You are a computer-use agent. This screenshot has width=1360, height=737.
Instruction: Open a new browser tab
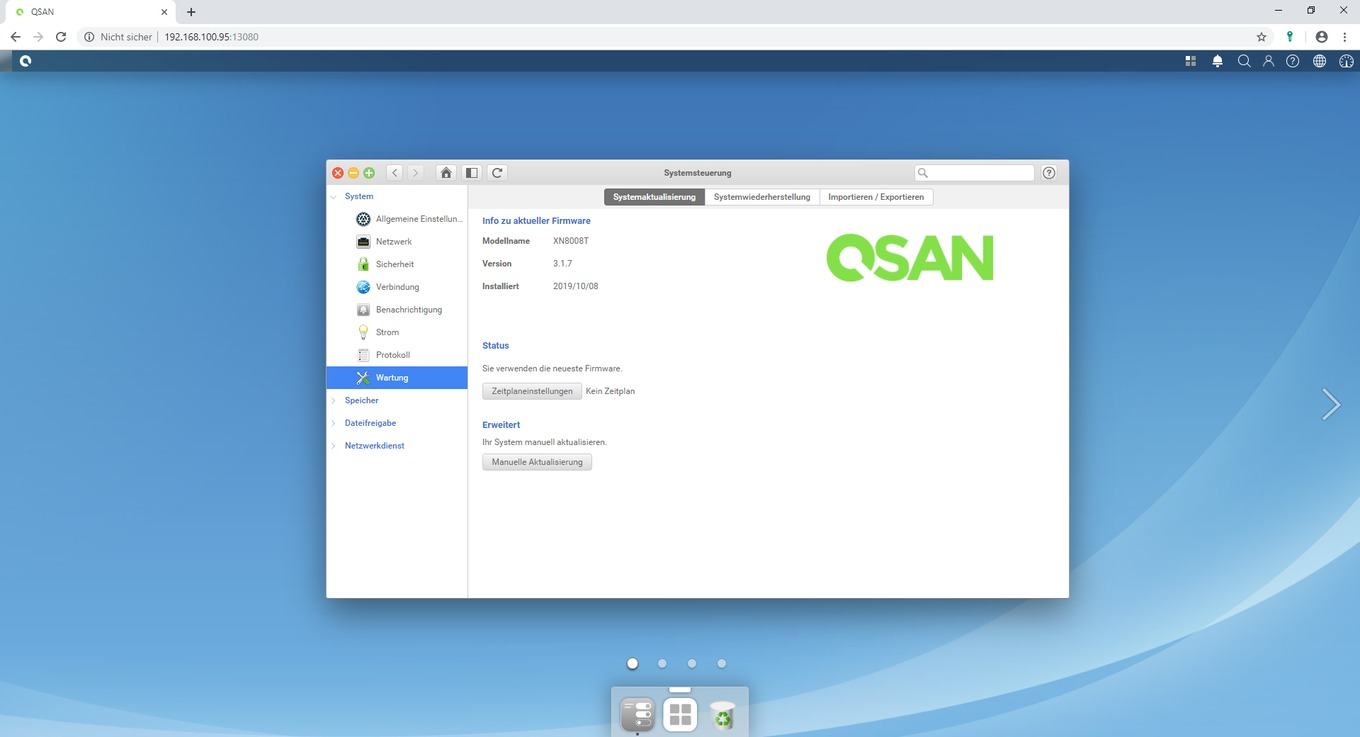coord(191,12)
